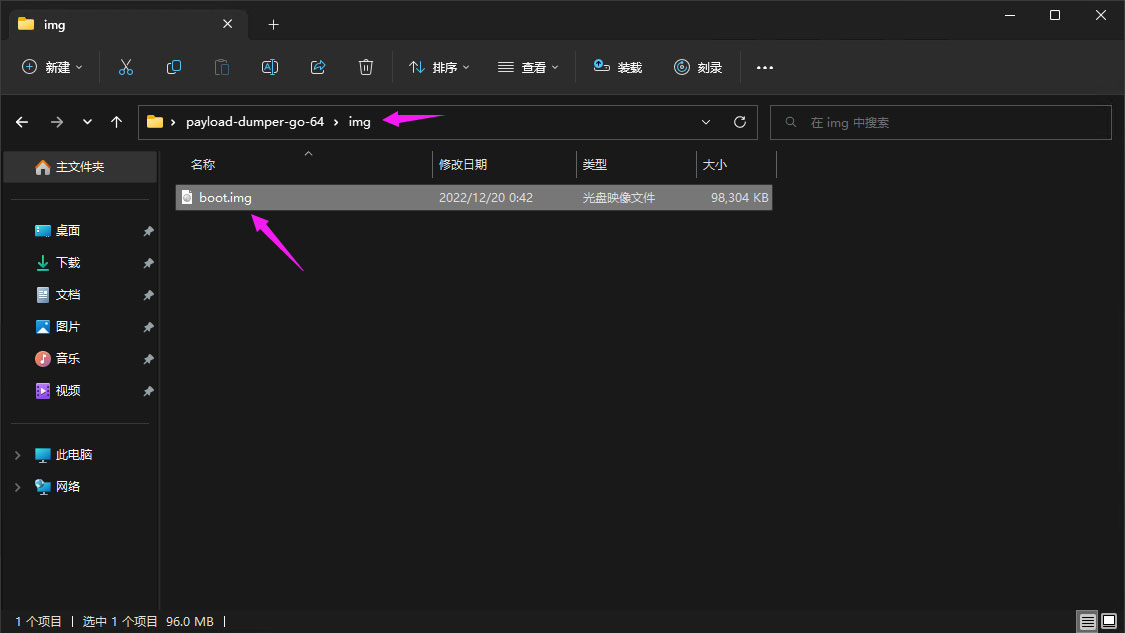Open 图片 (Pictures) in sidebar
Viewport: 1125px width, 633px height.
(67, 327)
